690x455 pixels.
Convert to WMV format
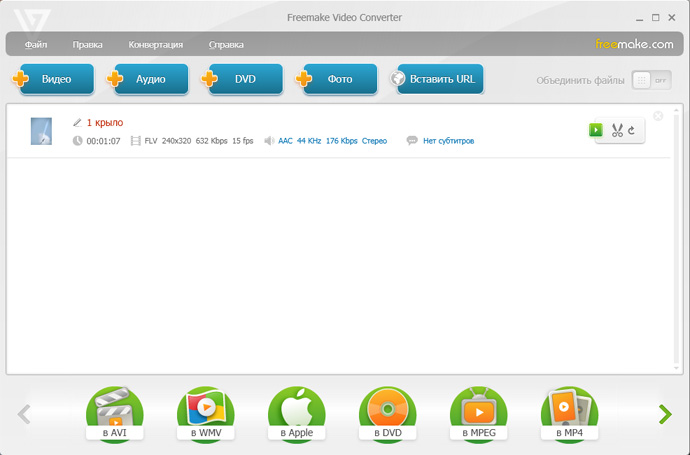pos(206,414)
